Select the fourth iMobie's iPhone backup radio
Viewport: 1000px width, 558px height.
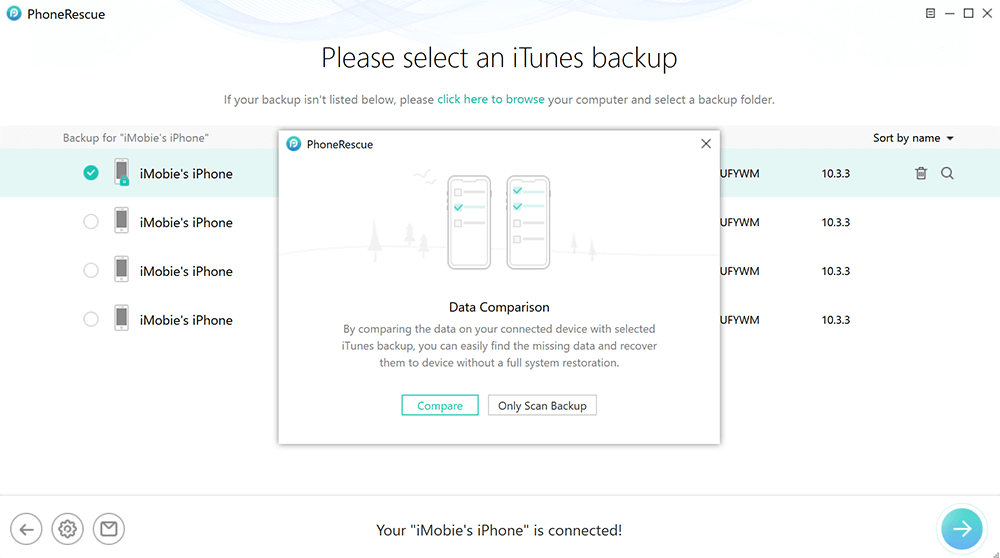click(x=91, y=320)
